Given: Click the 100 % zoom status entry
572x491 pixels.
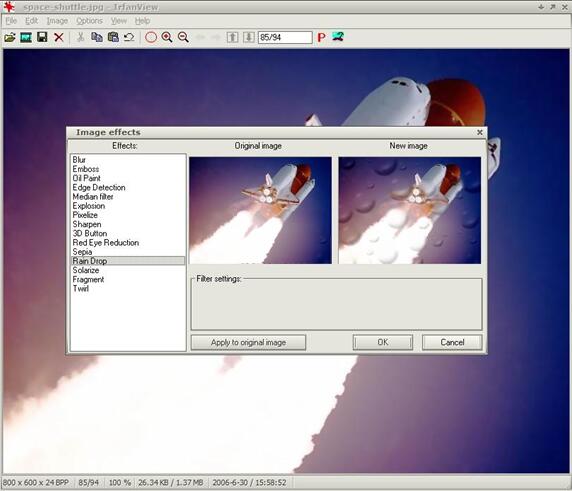Looking at the screenshot, I should 120,483.
